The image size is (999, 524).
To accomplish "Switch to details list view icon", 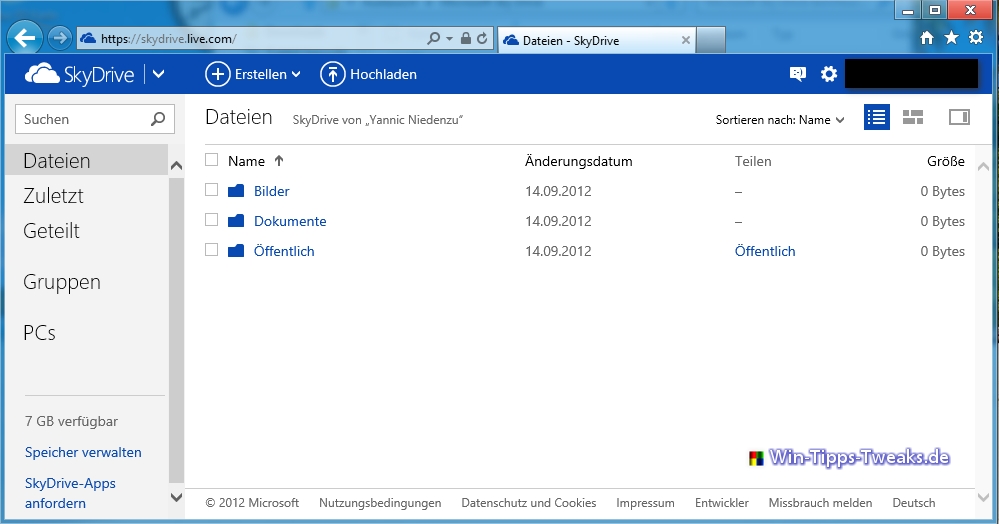I will tap(877, 117).
